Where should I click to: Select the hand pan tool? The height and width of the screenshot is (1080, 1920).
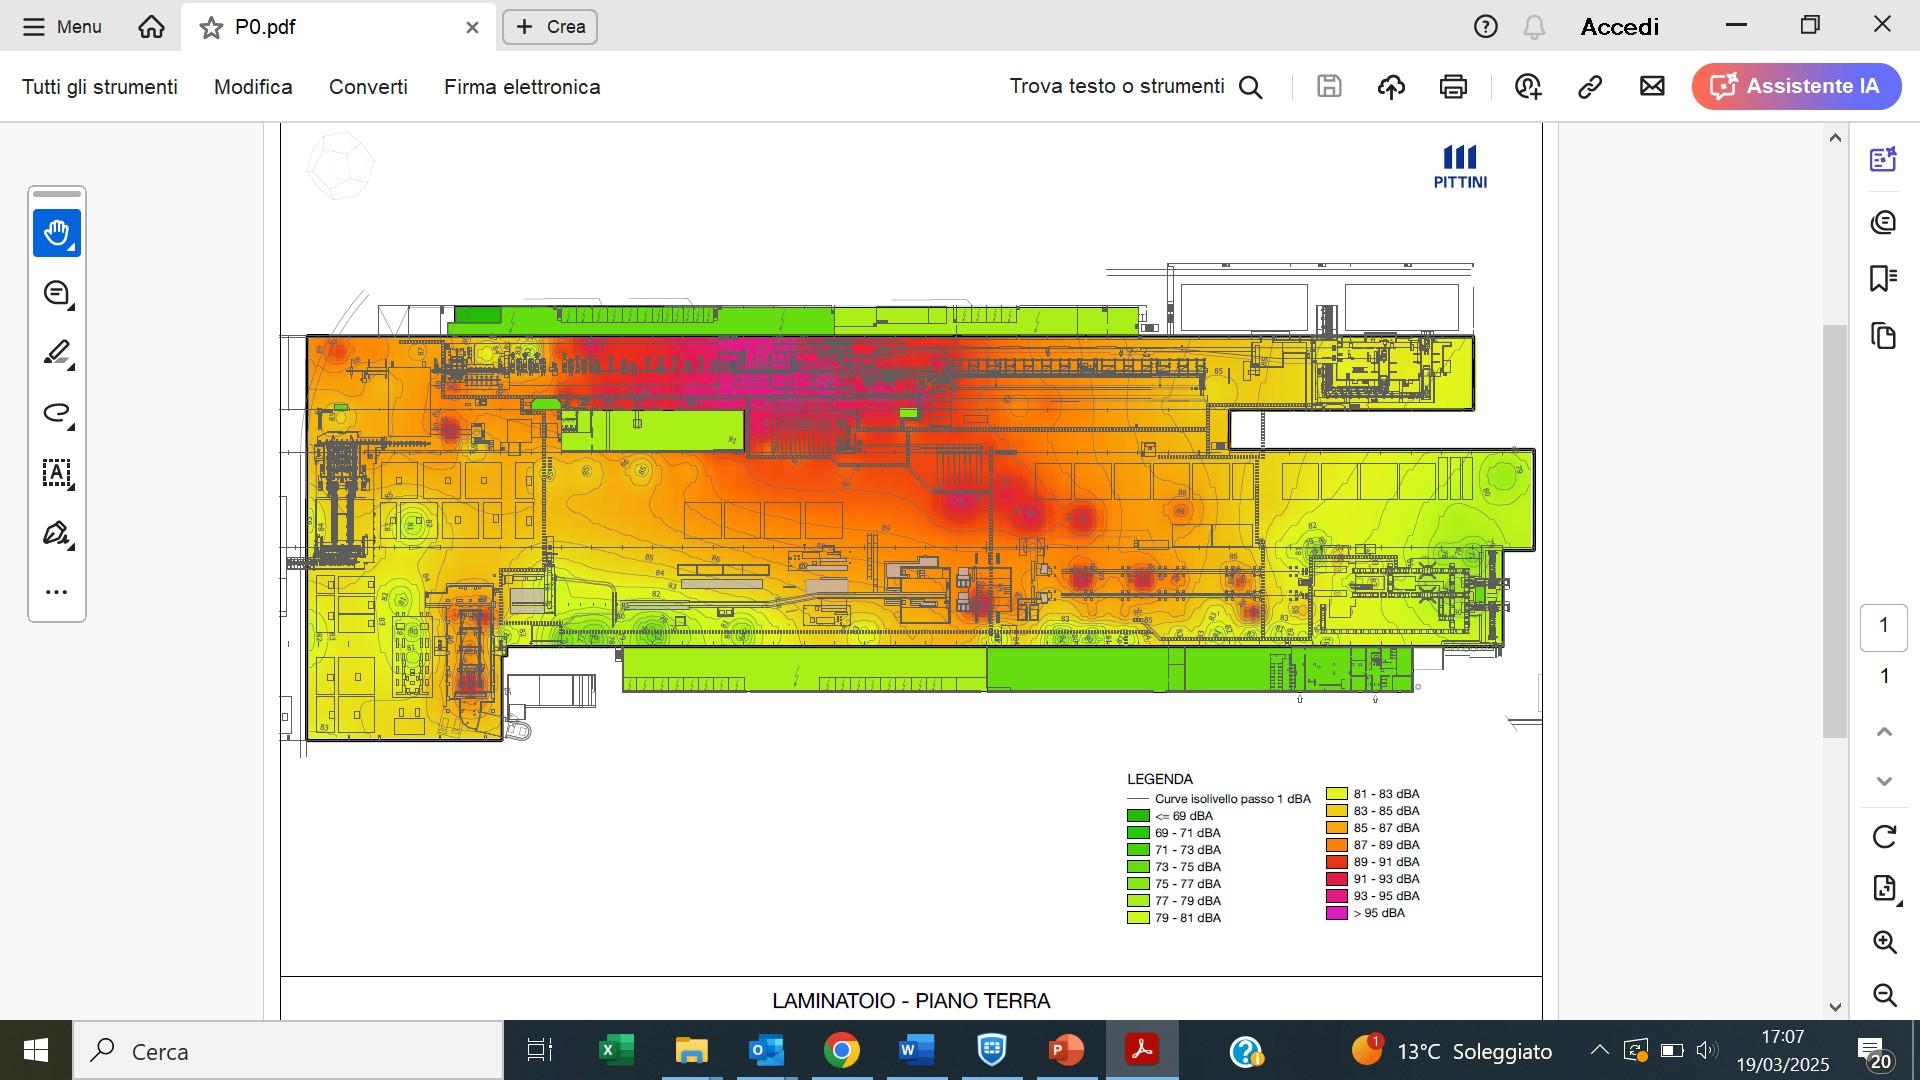click(57, 233)
